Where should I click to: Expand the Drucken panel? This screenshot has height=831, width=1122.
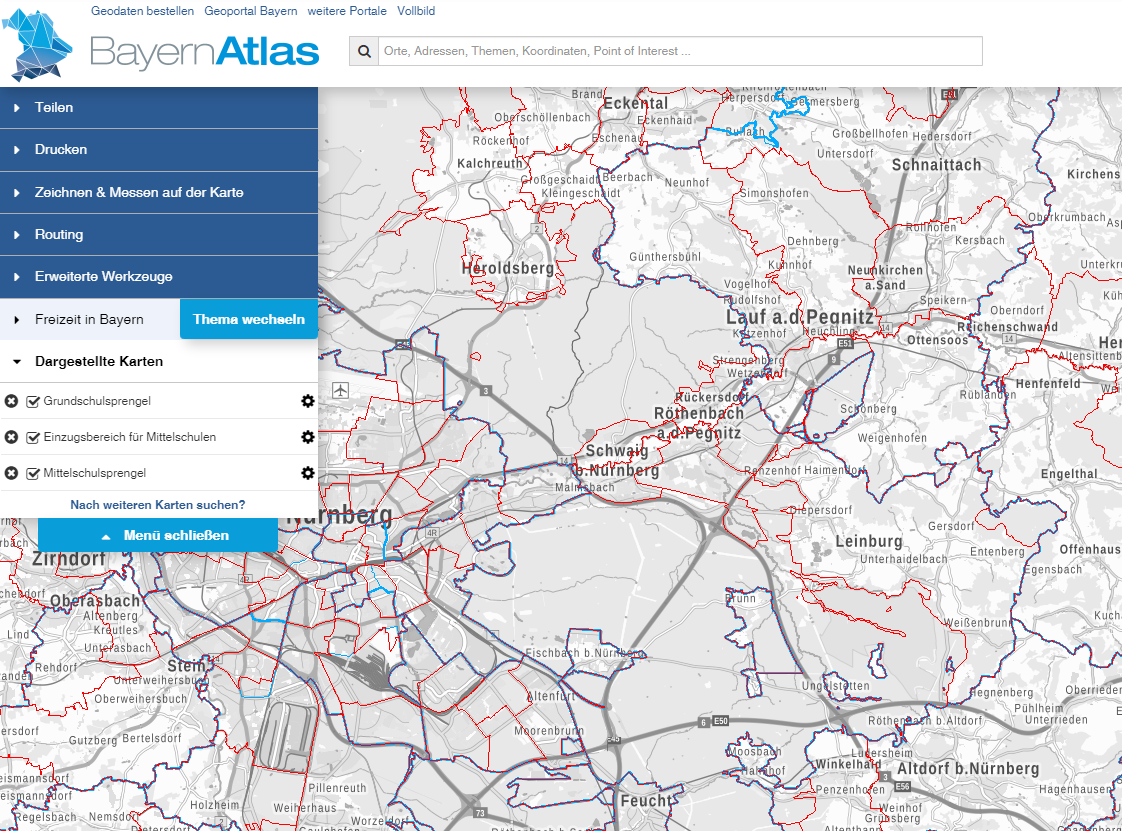[x=60, y=149]
